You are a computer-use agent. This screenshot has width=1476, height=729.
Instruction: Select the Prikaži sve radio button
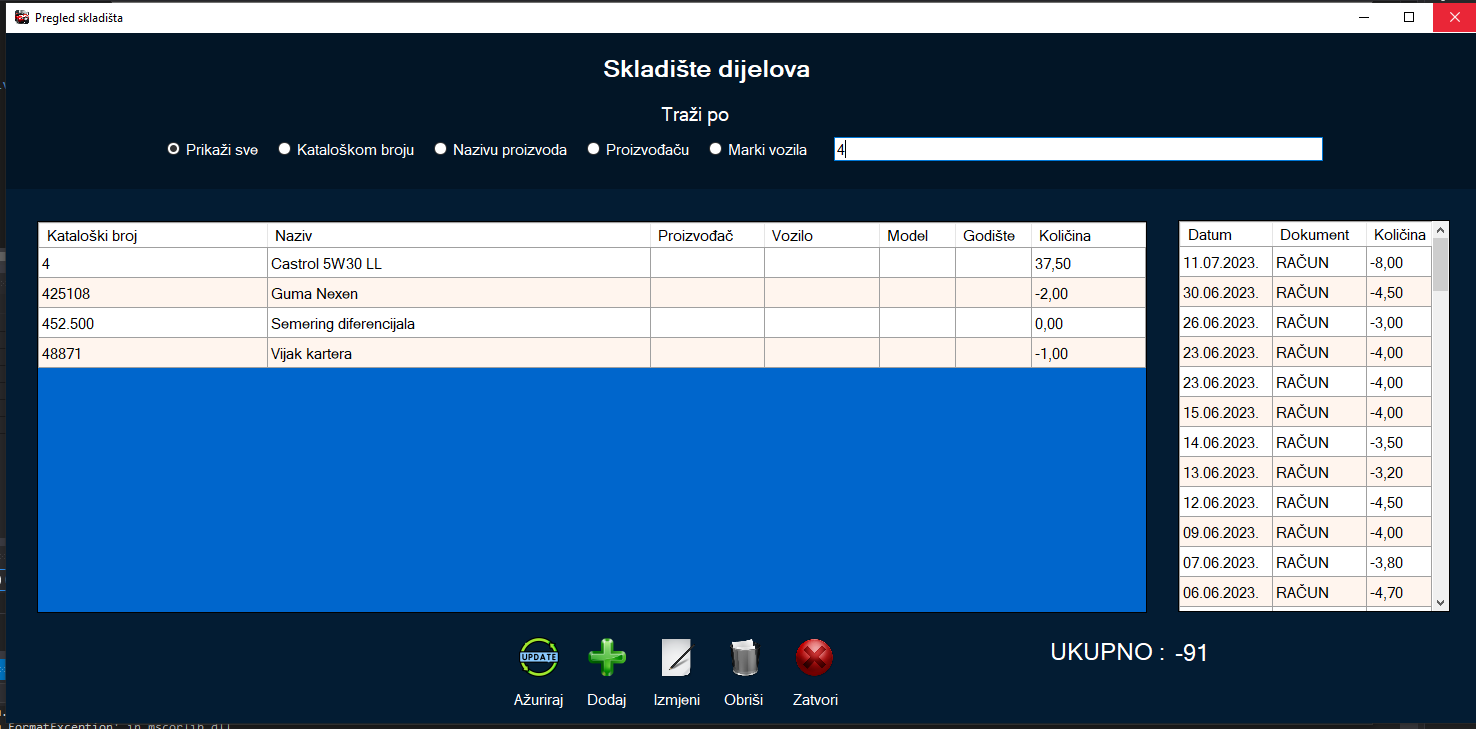[x=174, y=149]
